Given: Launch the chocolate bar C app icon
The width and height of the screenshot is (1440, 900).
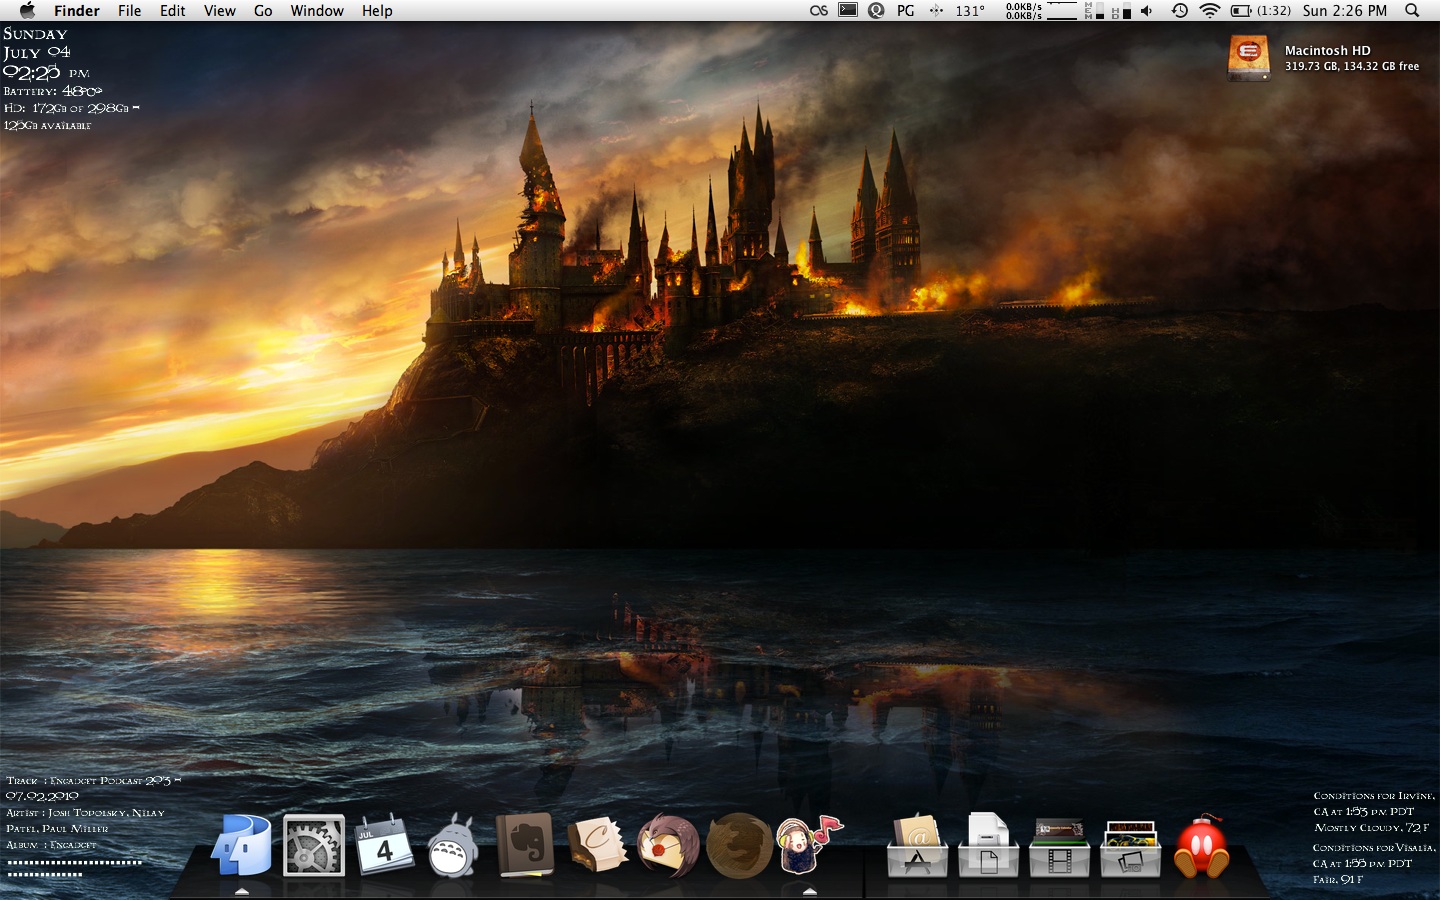Looking at the screenshot, I should (x=597, y=845).
